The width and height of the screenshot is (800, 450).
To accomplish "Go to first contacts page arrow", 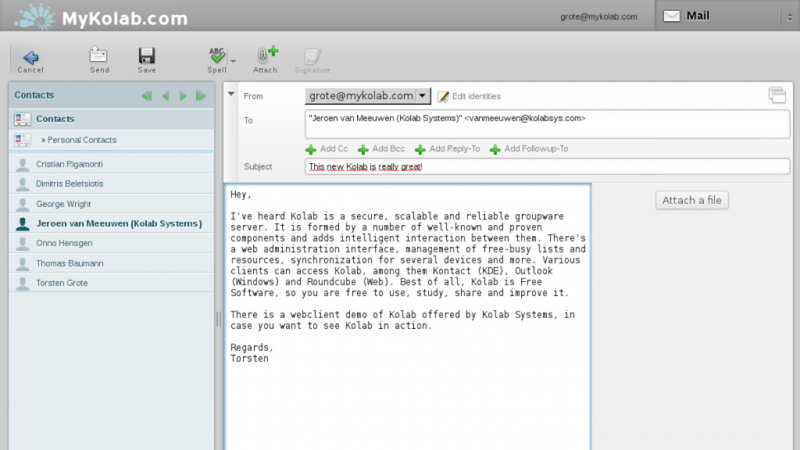I will [147, 96].
